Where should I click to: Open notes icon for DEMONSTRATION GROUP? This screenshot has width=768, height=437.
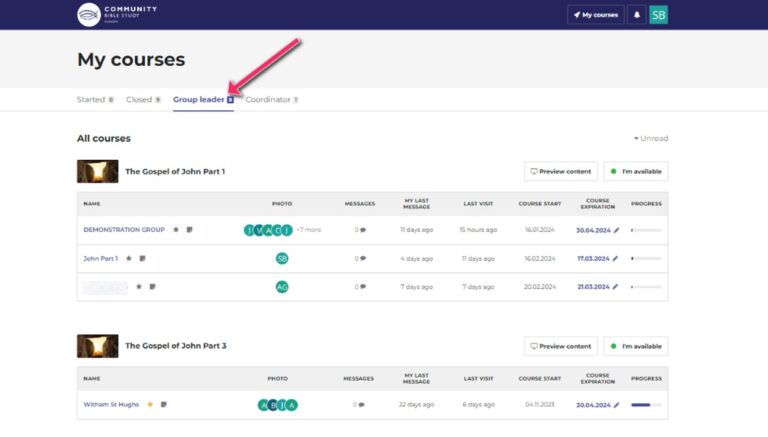pyautogui.click(x=190, y=230)
